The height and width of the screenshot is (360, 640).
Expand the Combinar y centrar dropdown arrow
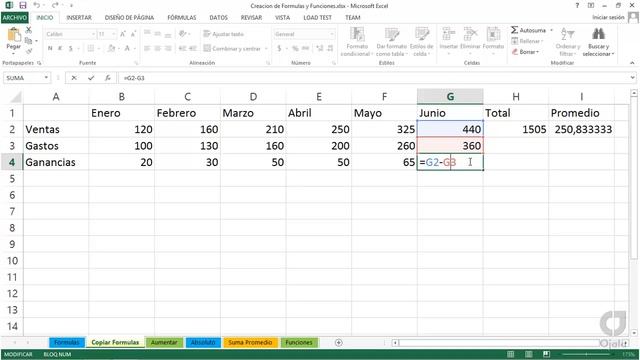coord(266,49)
